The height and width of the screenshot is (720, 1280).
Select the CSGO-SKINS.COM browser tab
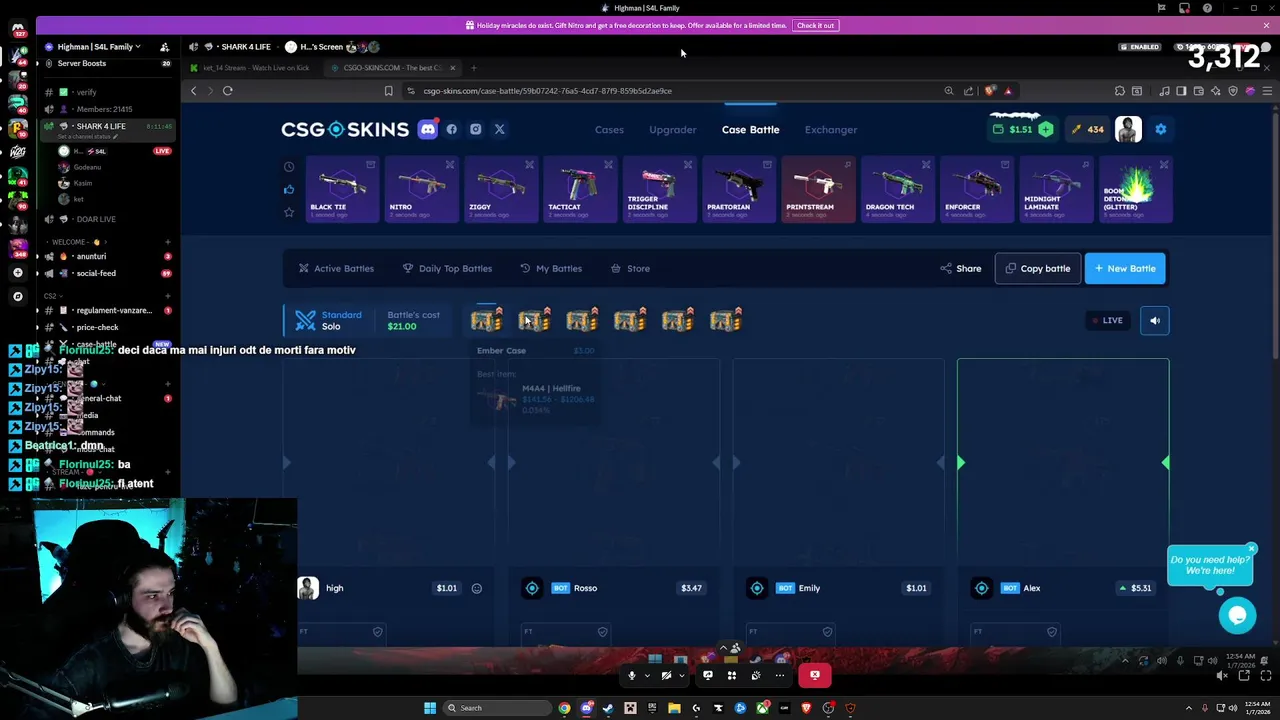click(393, 68)
